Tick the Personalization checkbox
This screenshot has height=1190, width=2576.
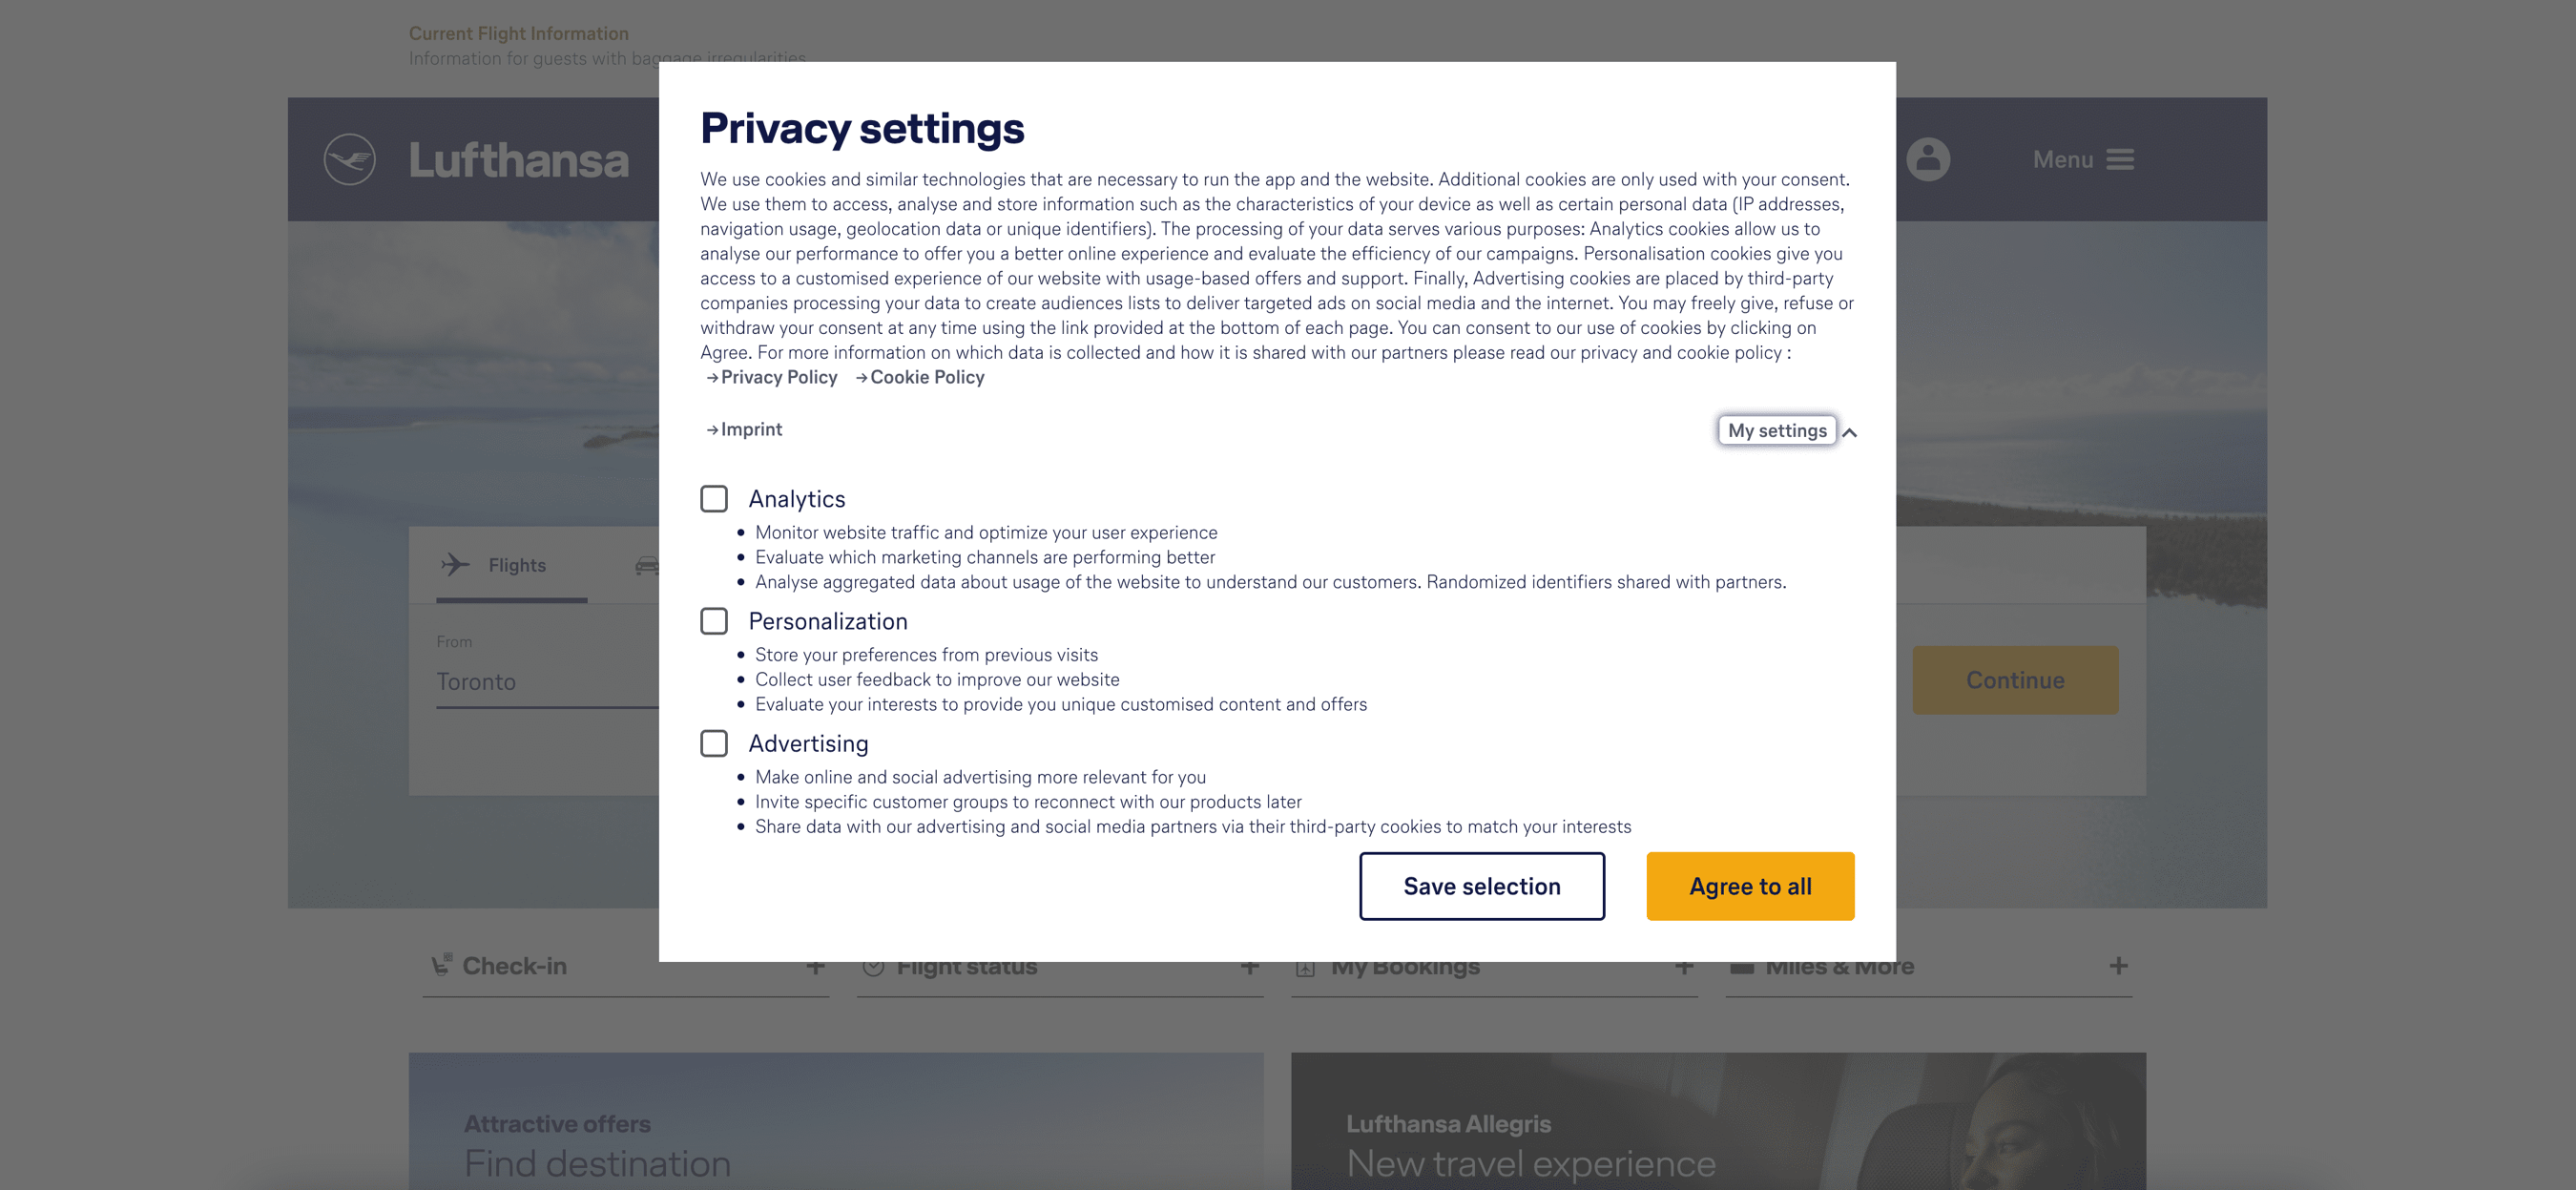click(714, 621)
